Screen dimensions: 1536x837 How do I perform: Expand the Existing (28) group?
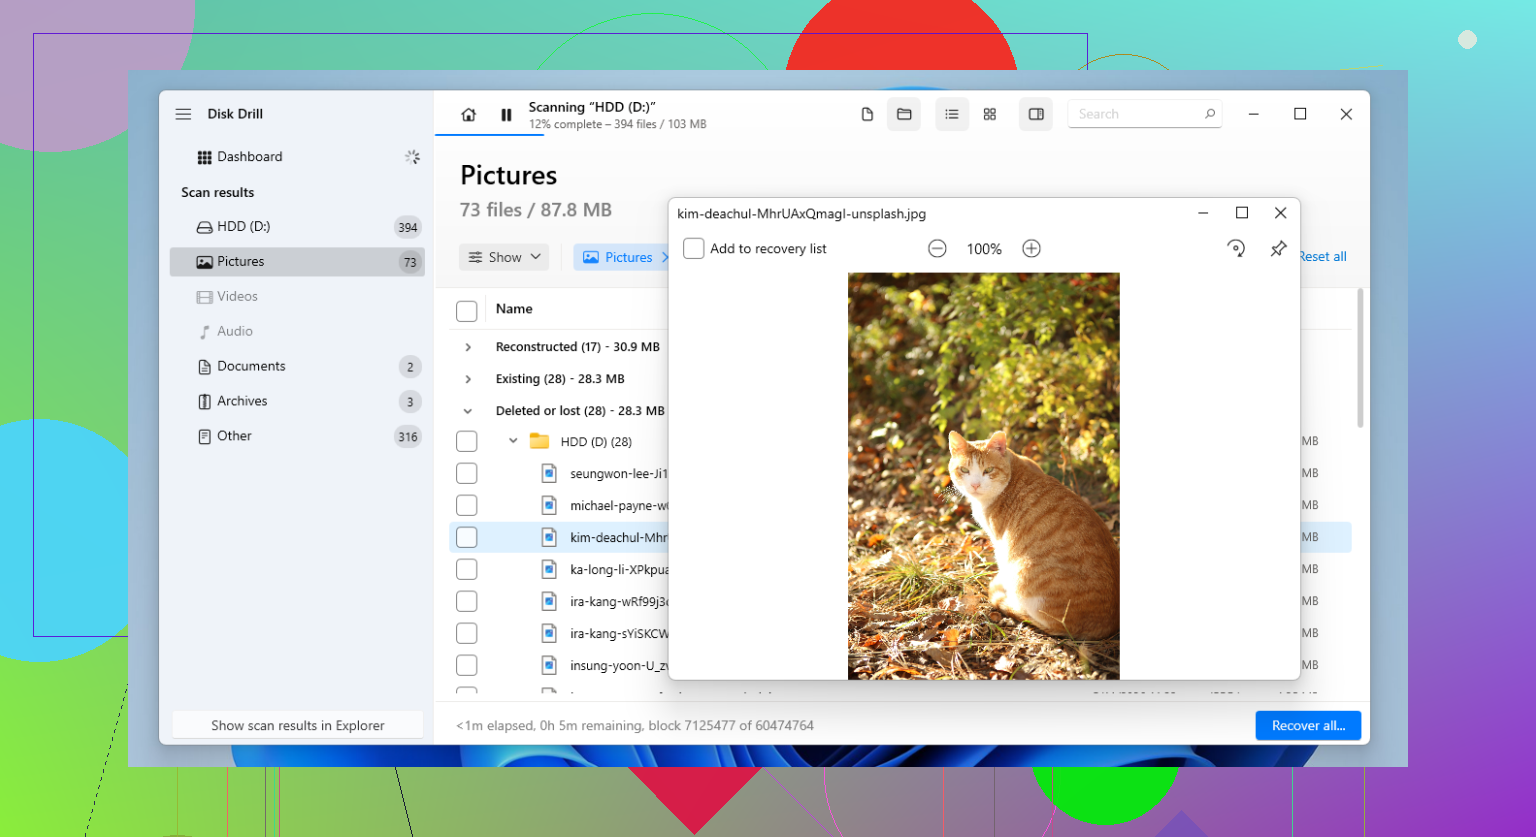[467, 379]
